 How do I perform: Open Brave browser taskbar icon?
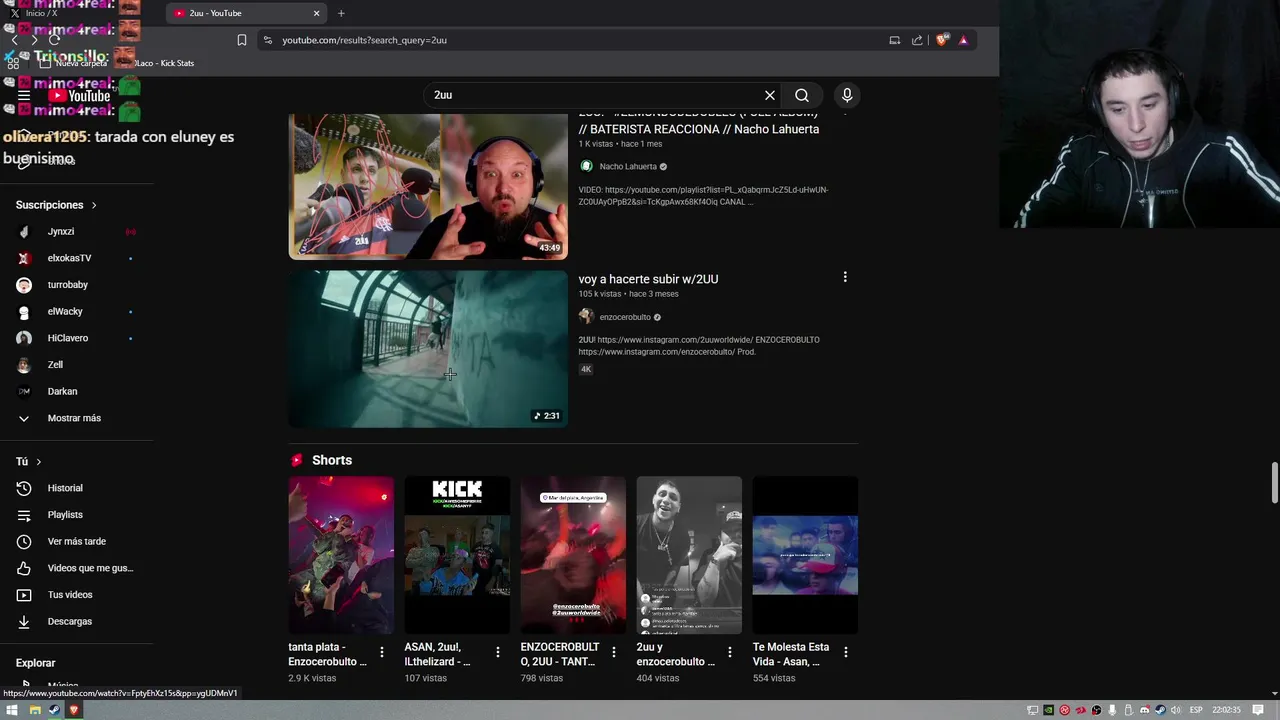[x=73, y=710]
